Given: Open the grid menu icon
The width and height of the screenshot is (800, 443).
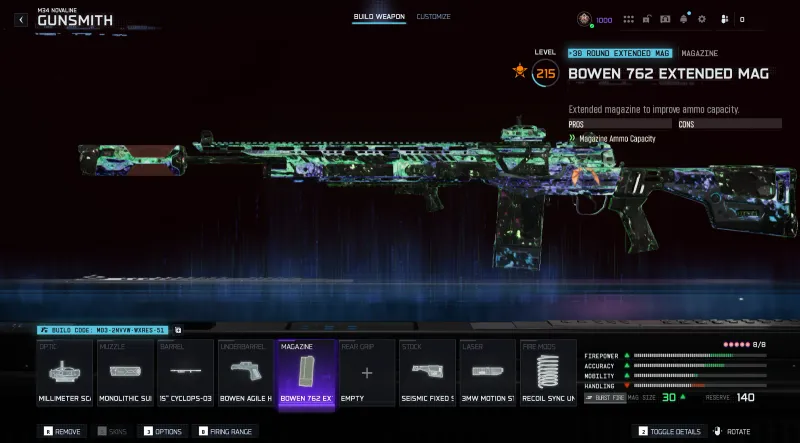Looking at the screenshot, I should 629,19.
